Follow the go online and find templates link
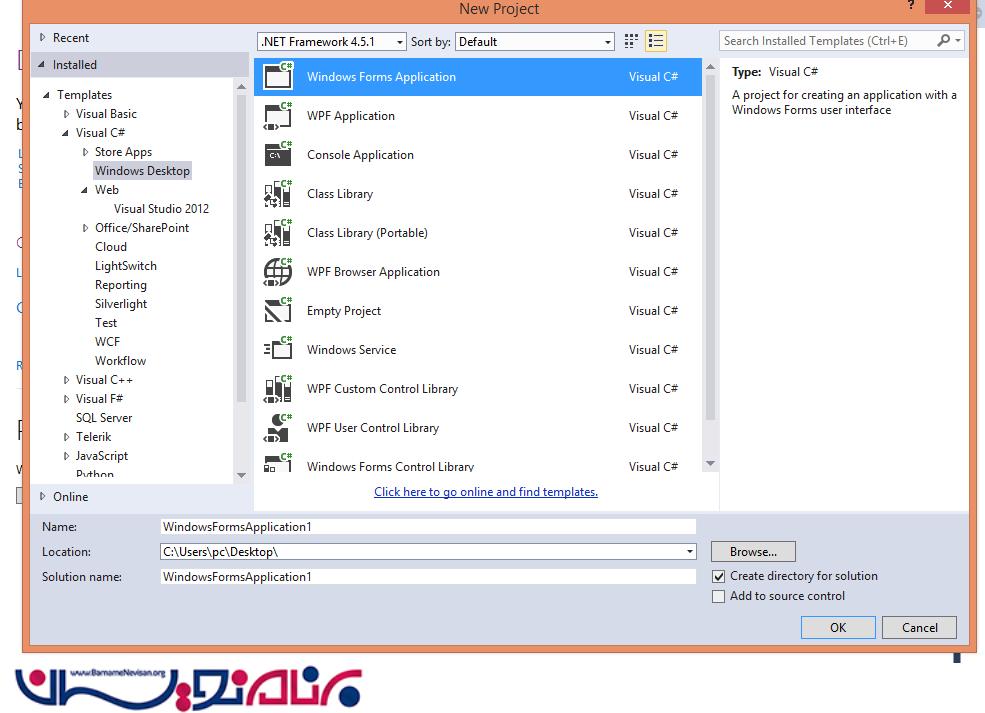This screenshot has width=985, height=713. [486, 492]
